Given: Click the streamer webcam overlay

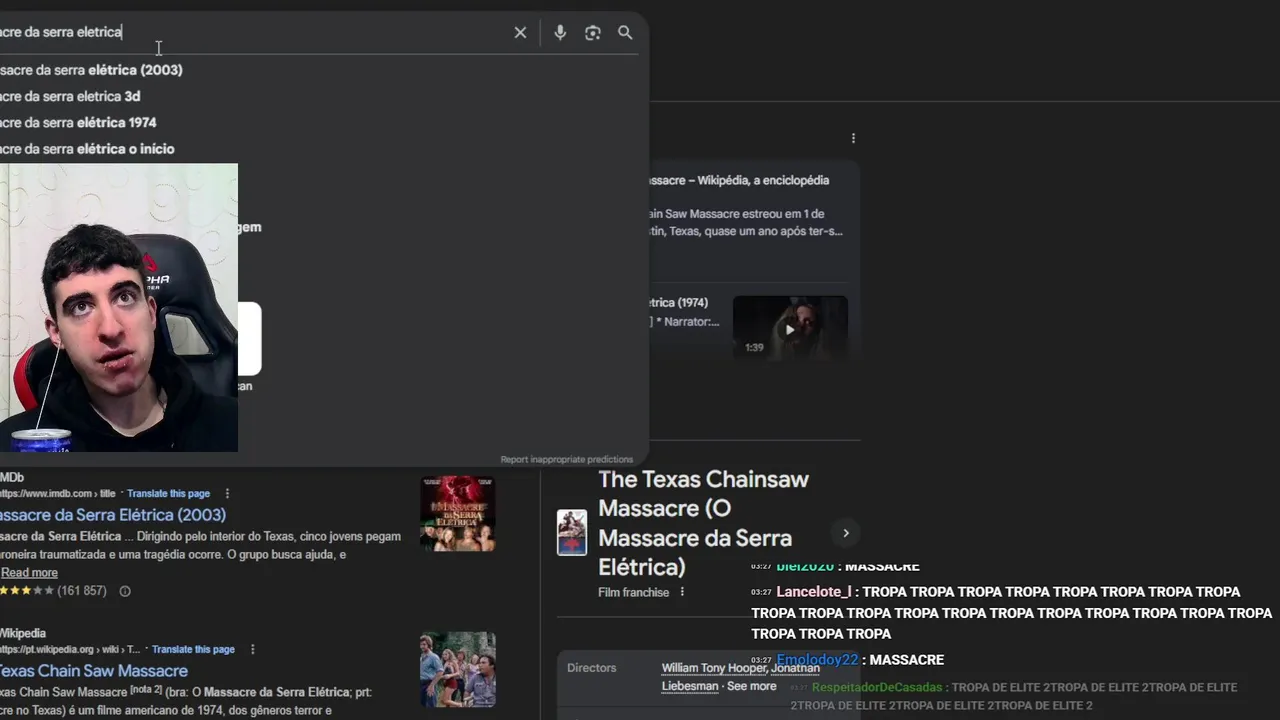Looking at the screenshot, I should tap(119, 308).
